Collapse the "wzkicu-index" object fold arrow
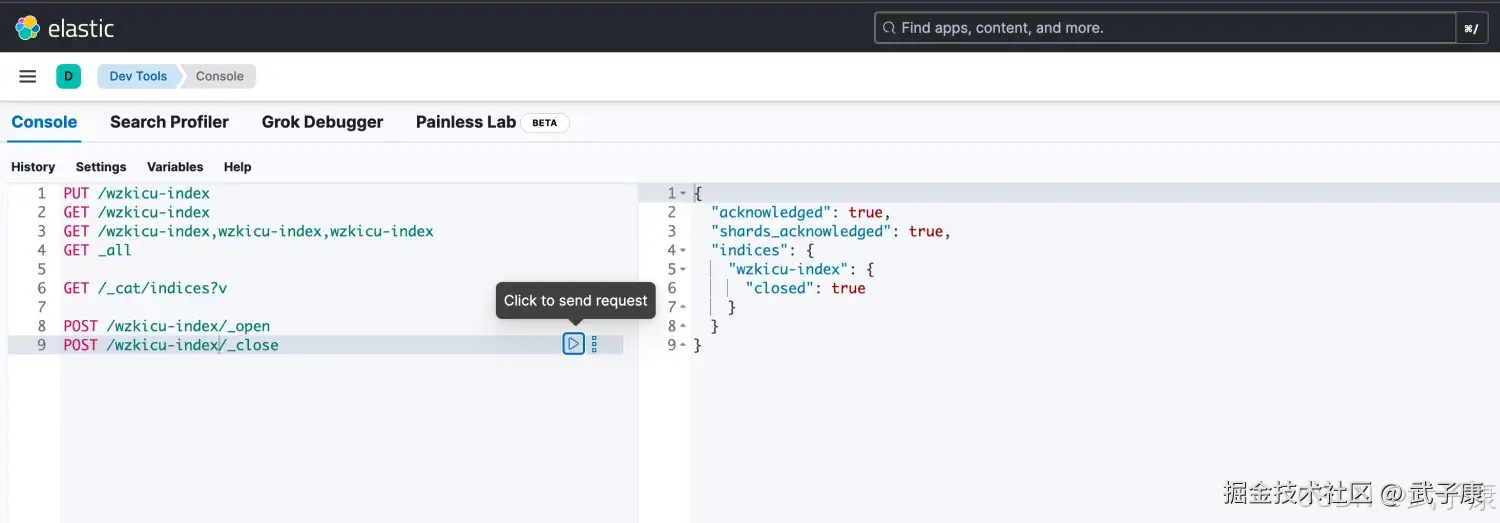The image size is (1500, 523). pos(683,269)
